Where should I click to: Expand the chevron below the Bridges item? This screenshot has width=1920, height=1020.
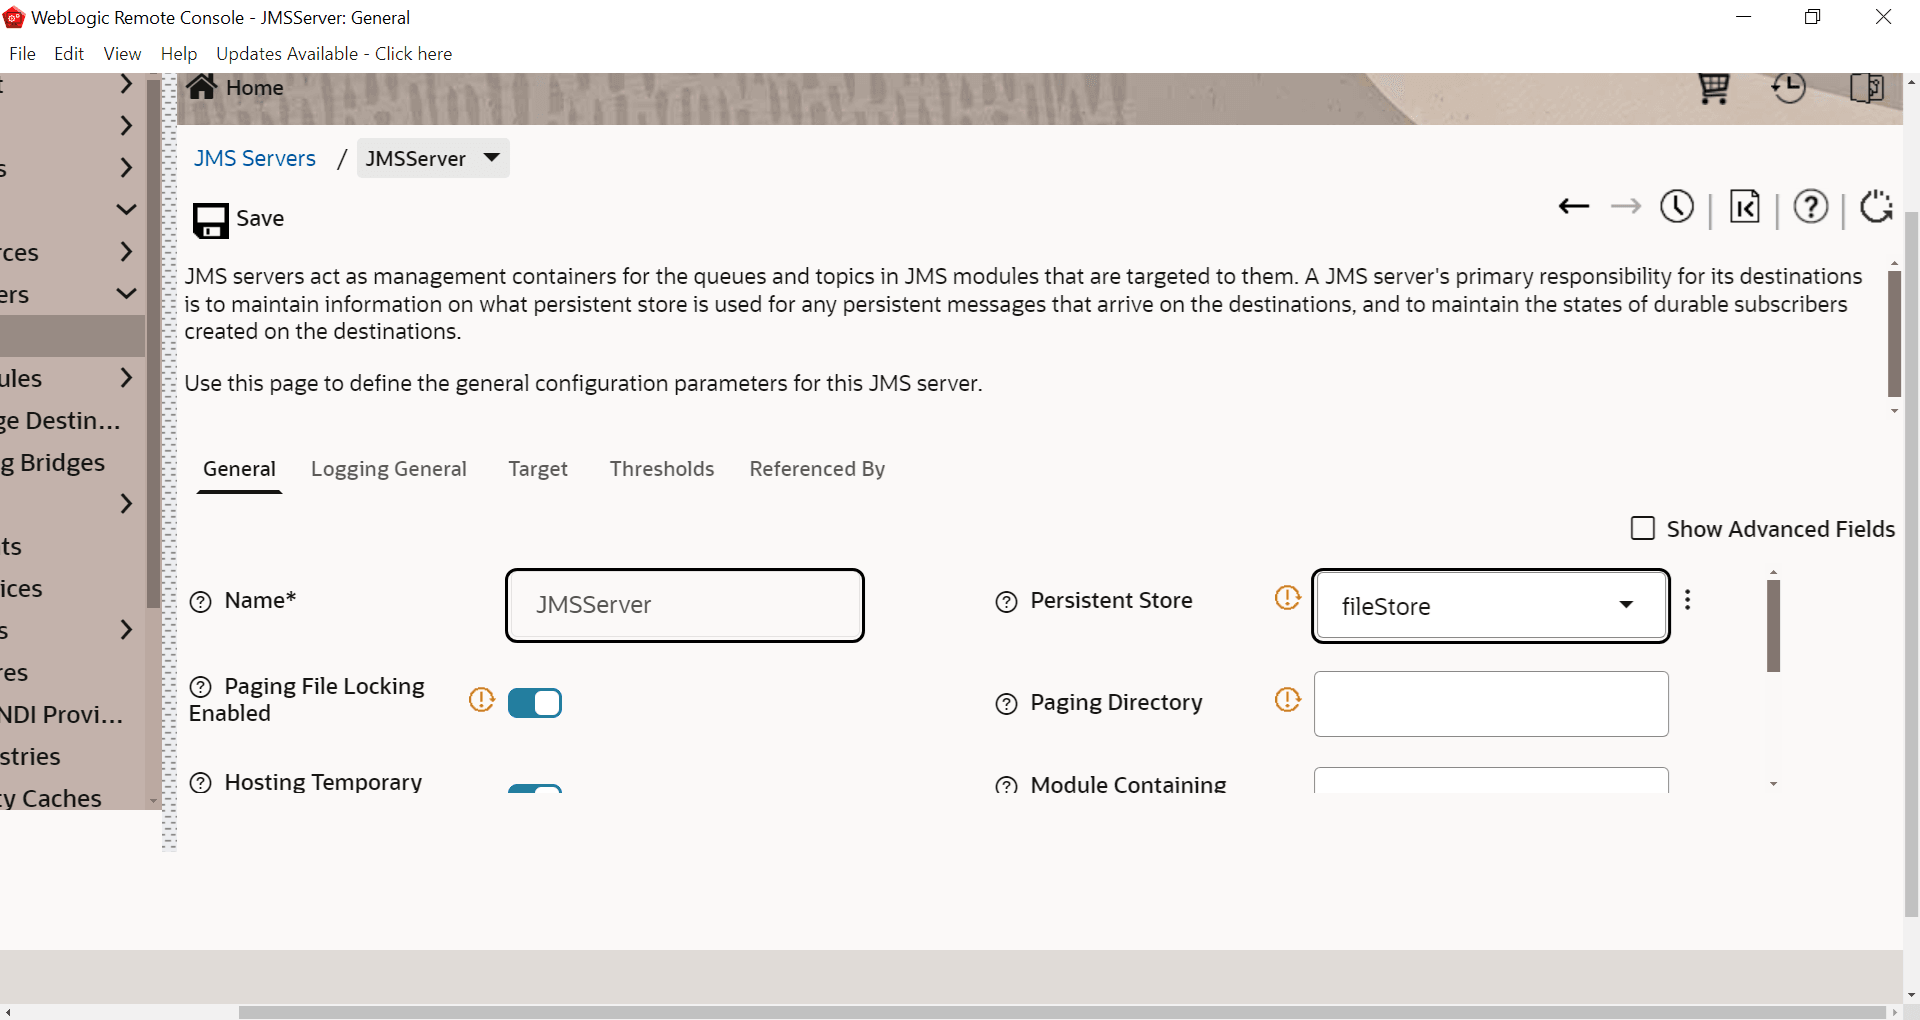click(126, 504)
